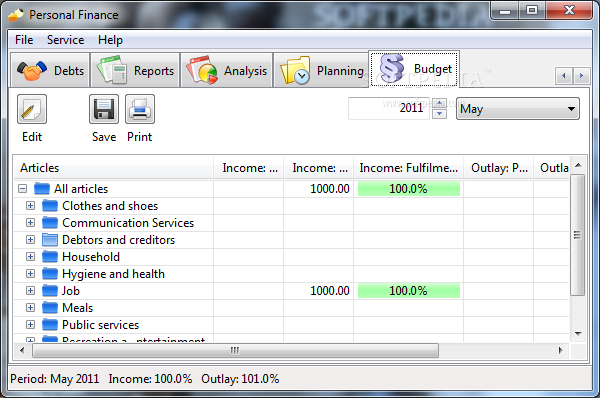
Task: Open the May month dropdown
Action: click(x=518, y=109)
